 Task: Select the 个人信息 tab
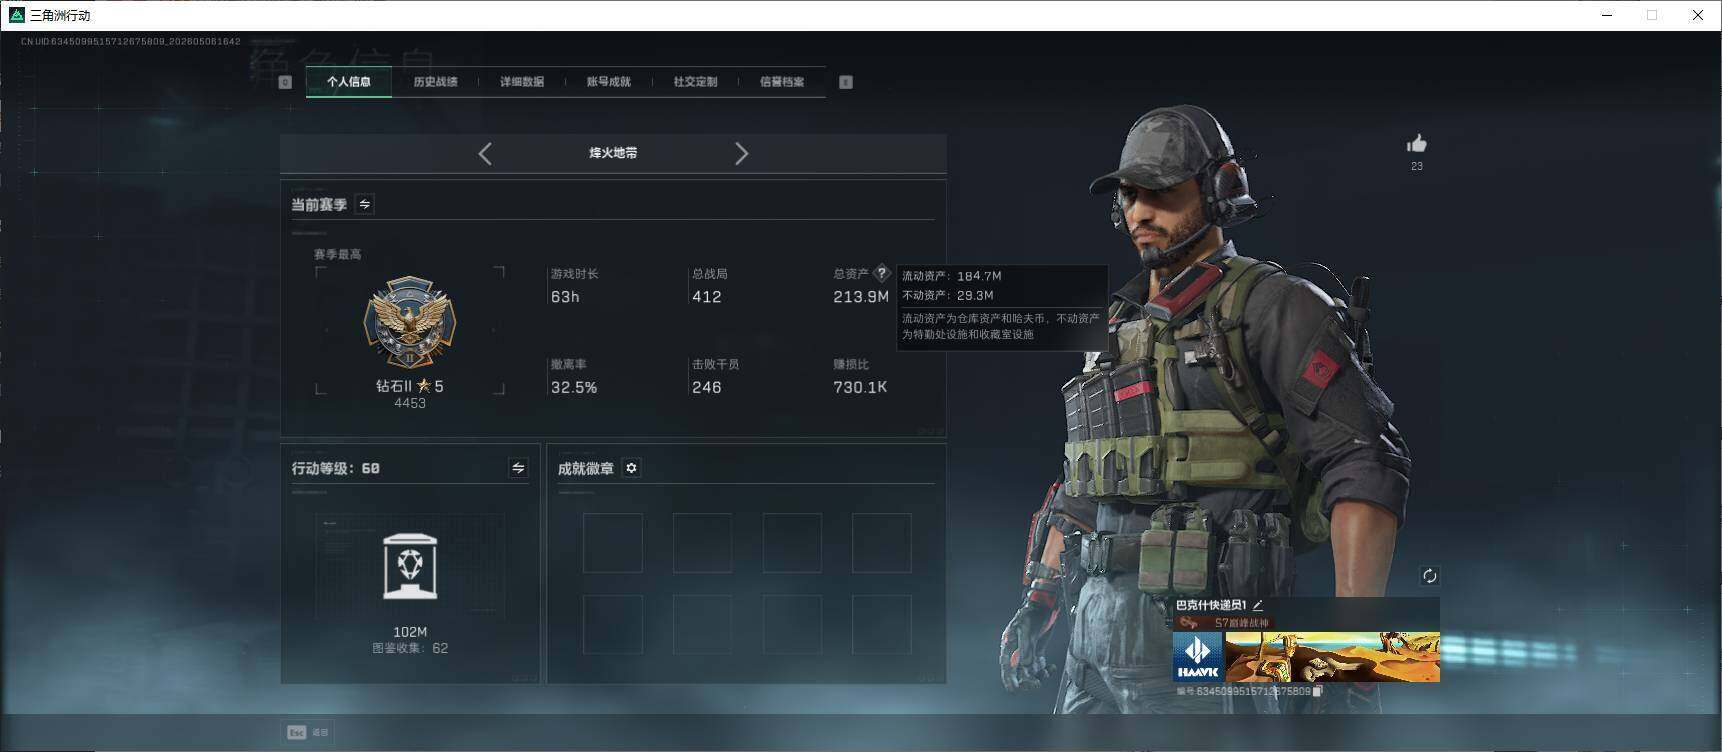pyautogui.click(x=348, y=82)
